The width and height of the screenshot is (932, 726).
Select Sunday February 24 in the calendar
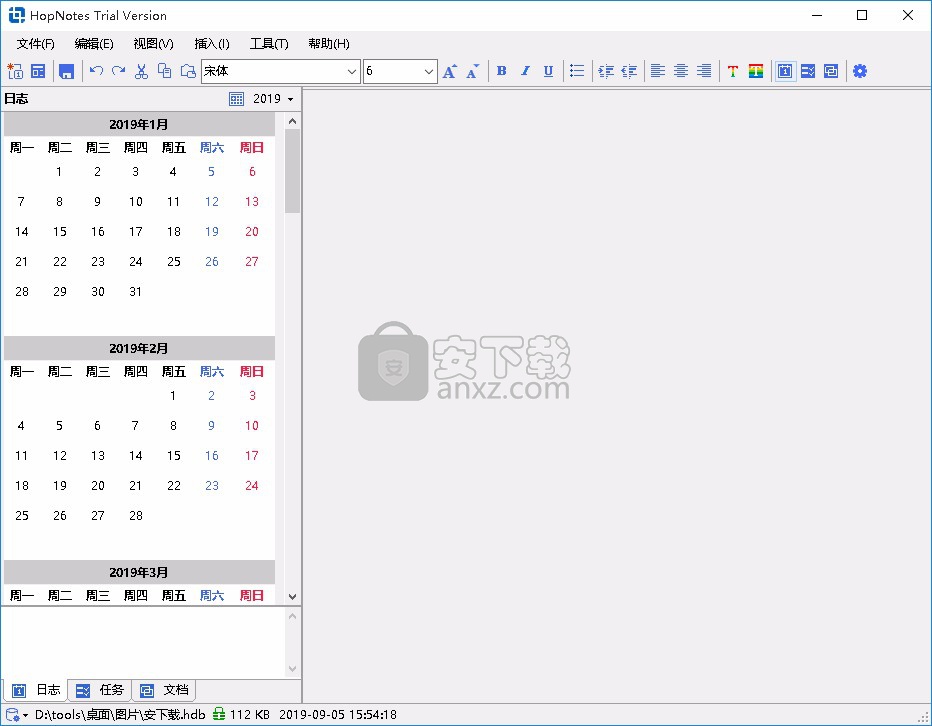(251, 486)
